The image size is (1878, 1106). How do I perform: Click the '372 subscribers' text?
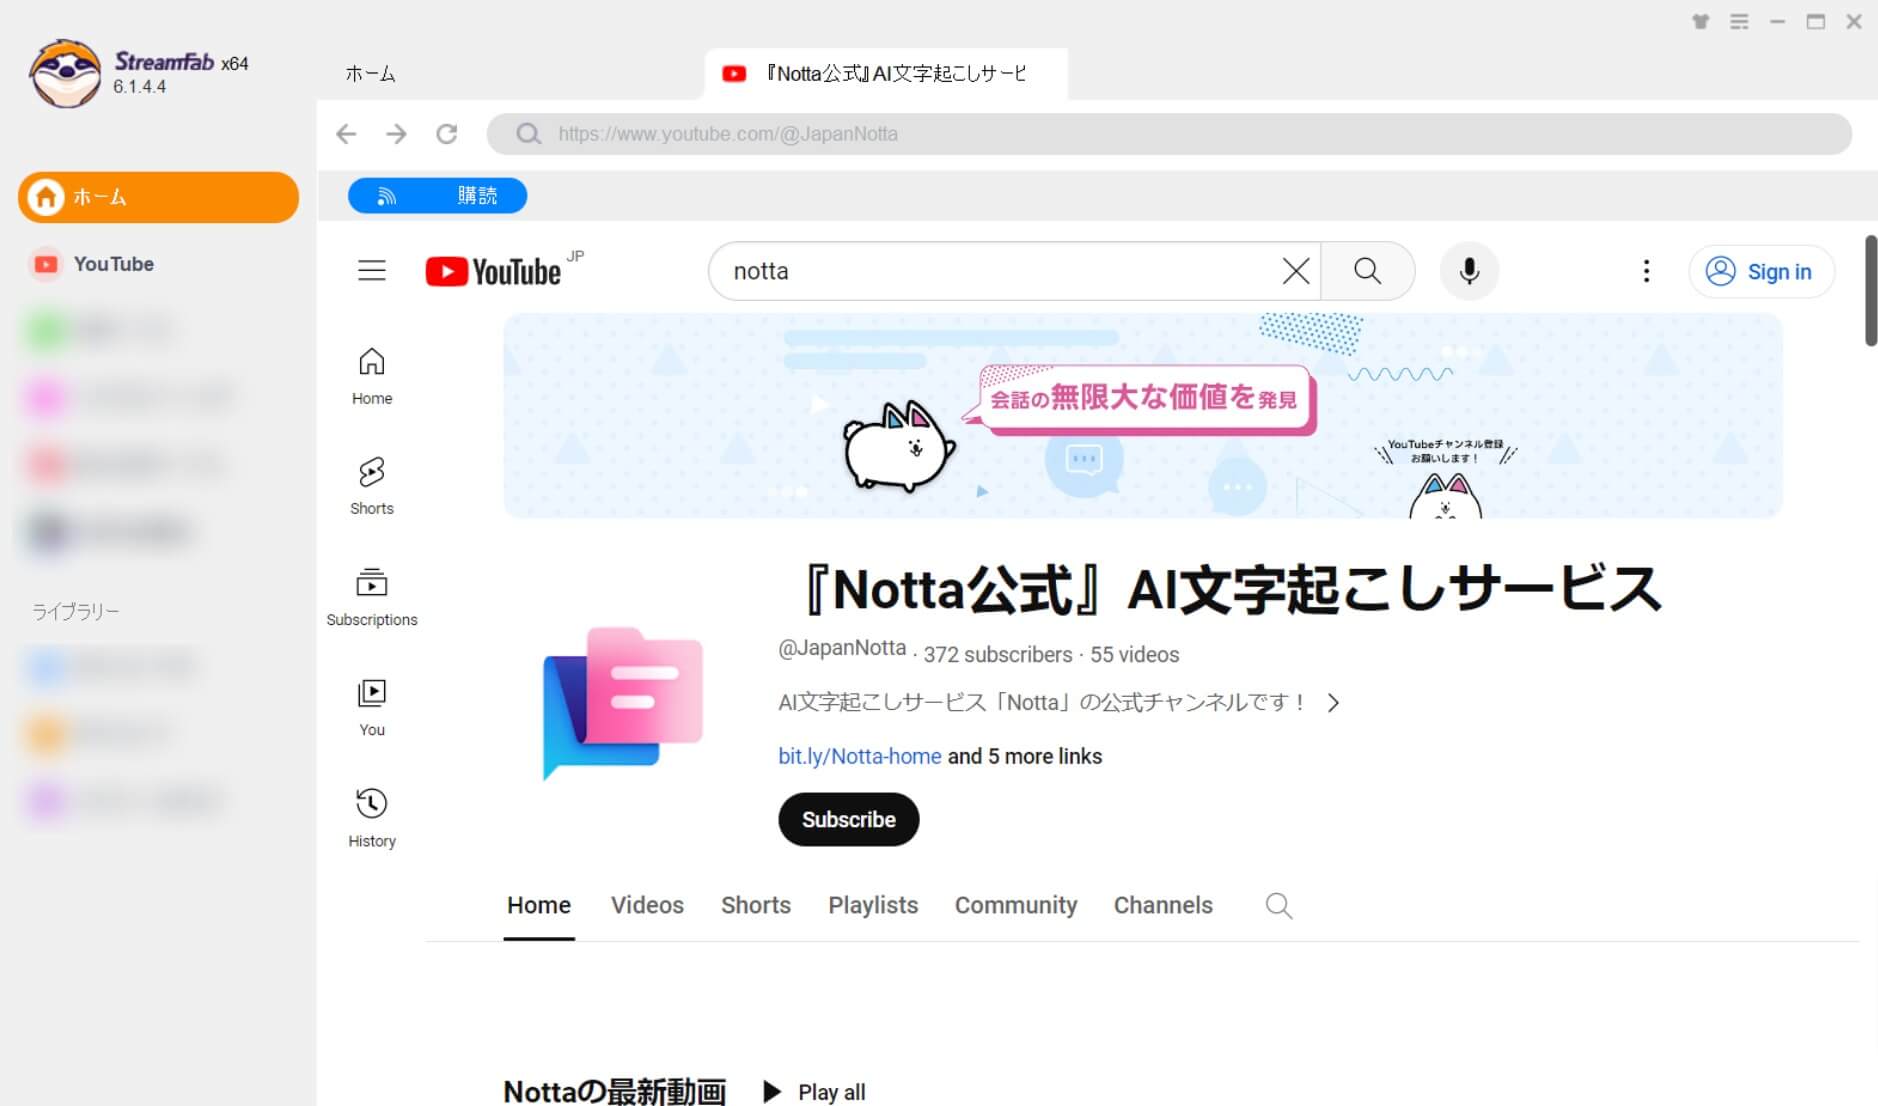(998, 655)
